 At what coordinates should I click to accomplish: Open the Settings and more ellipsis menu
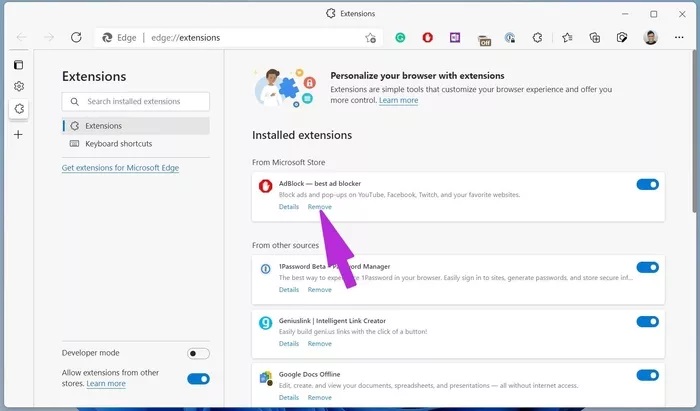679,38
